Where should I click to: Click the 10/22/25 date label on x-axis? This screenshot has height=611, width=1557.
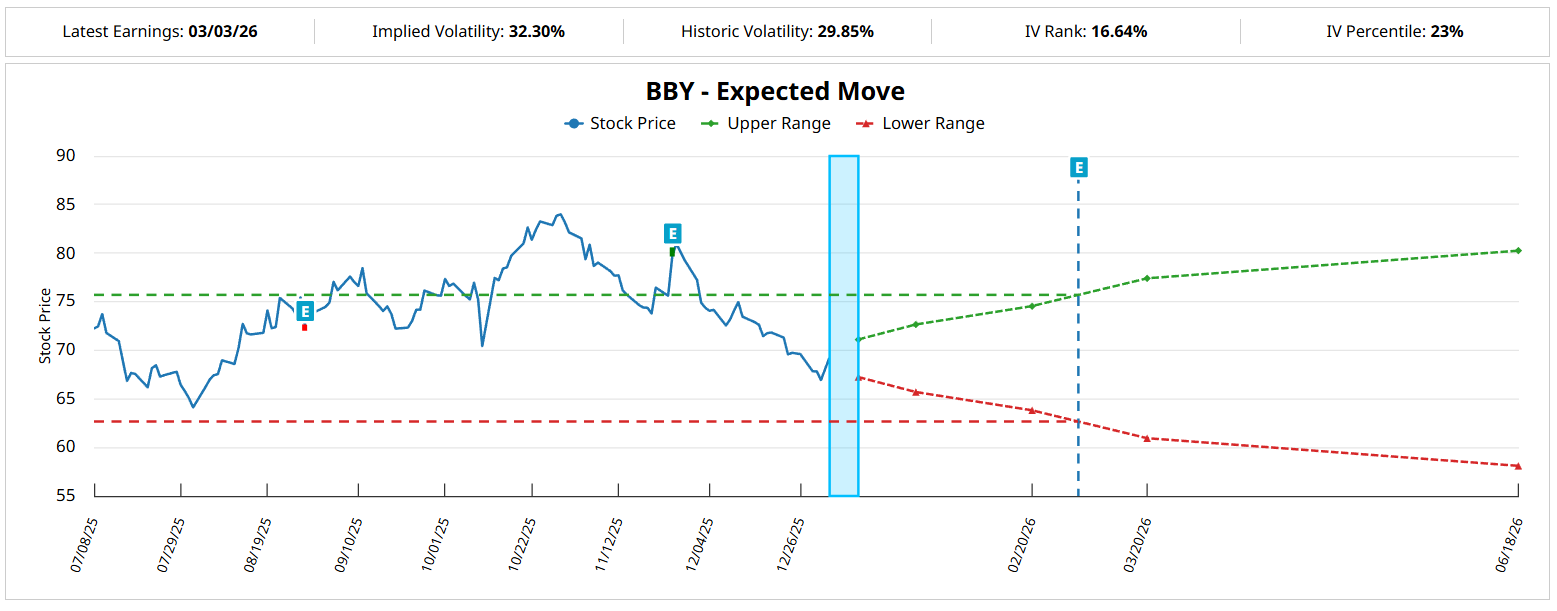click(522, 544)
